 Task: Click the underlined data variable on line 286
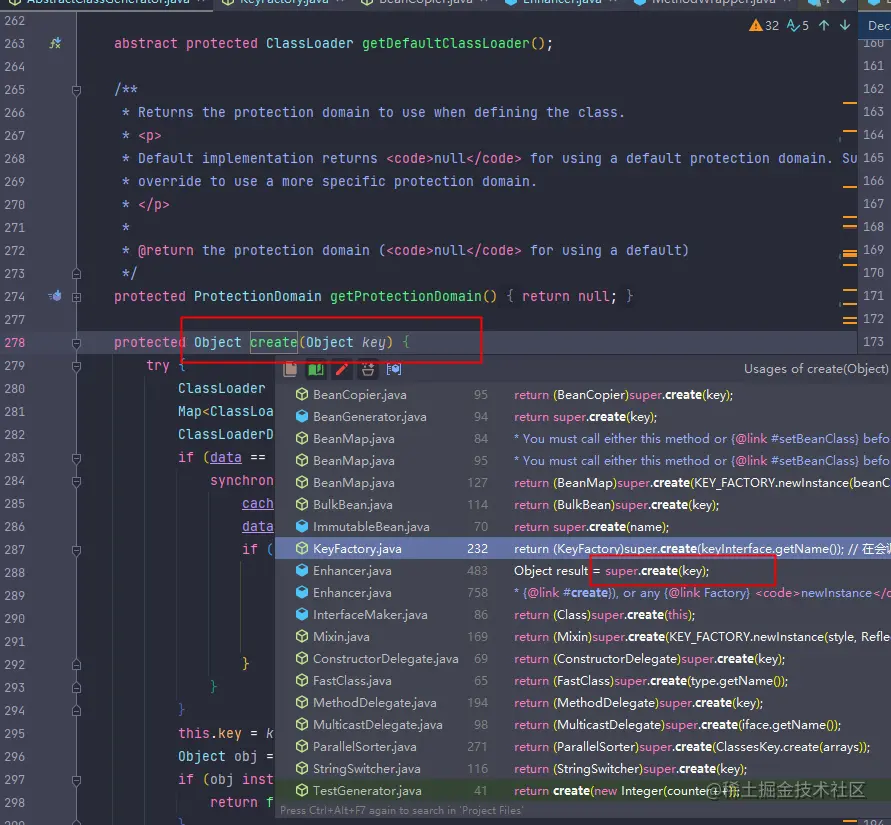click(x=258, y=527)
